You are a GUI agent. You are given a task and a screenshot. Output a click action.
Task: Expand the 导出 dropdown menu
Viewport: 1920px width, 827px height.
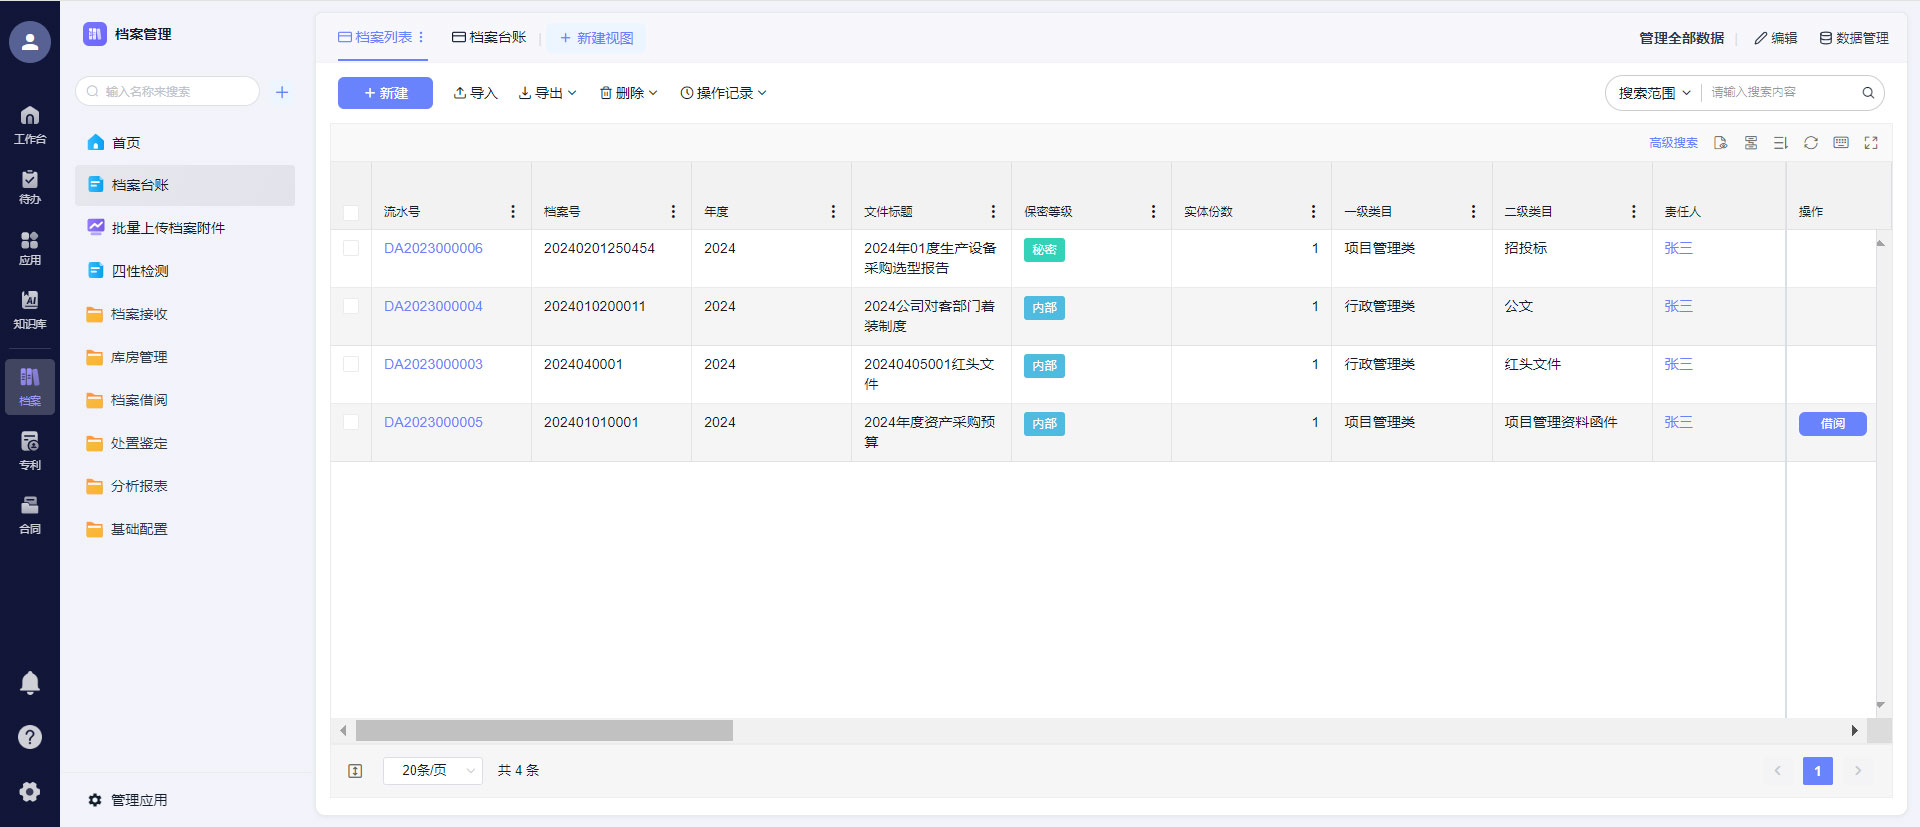coord(547,93)
